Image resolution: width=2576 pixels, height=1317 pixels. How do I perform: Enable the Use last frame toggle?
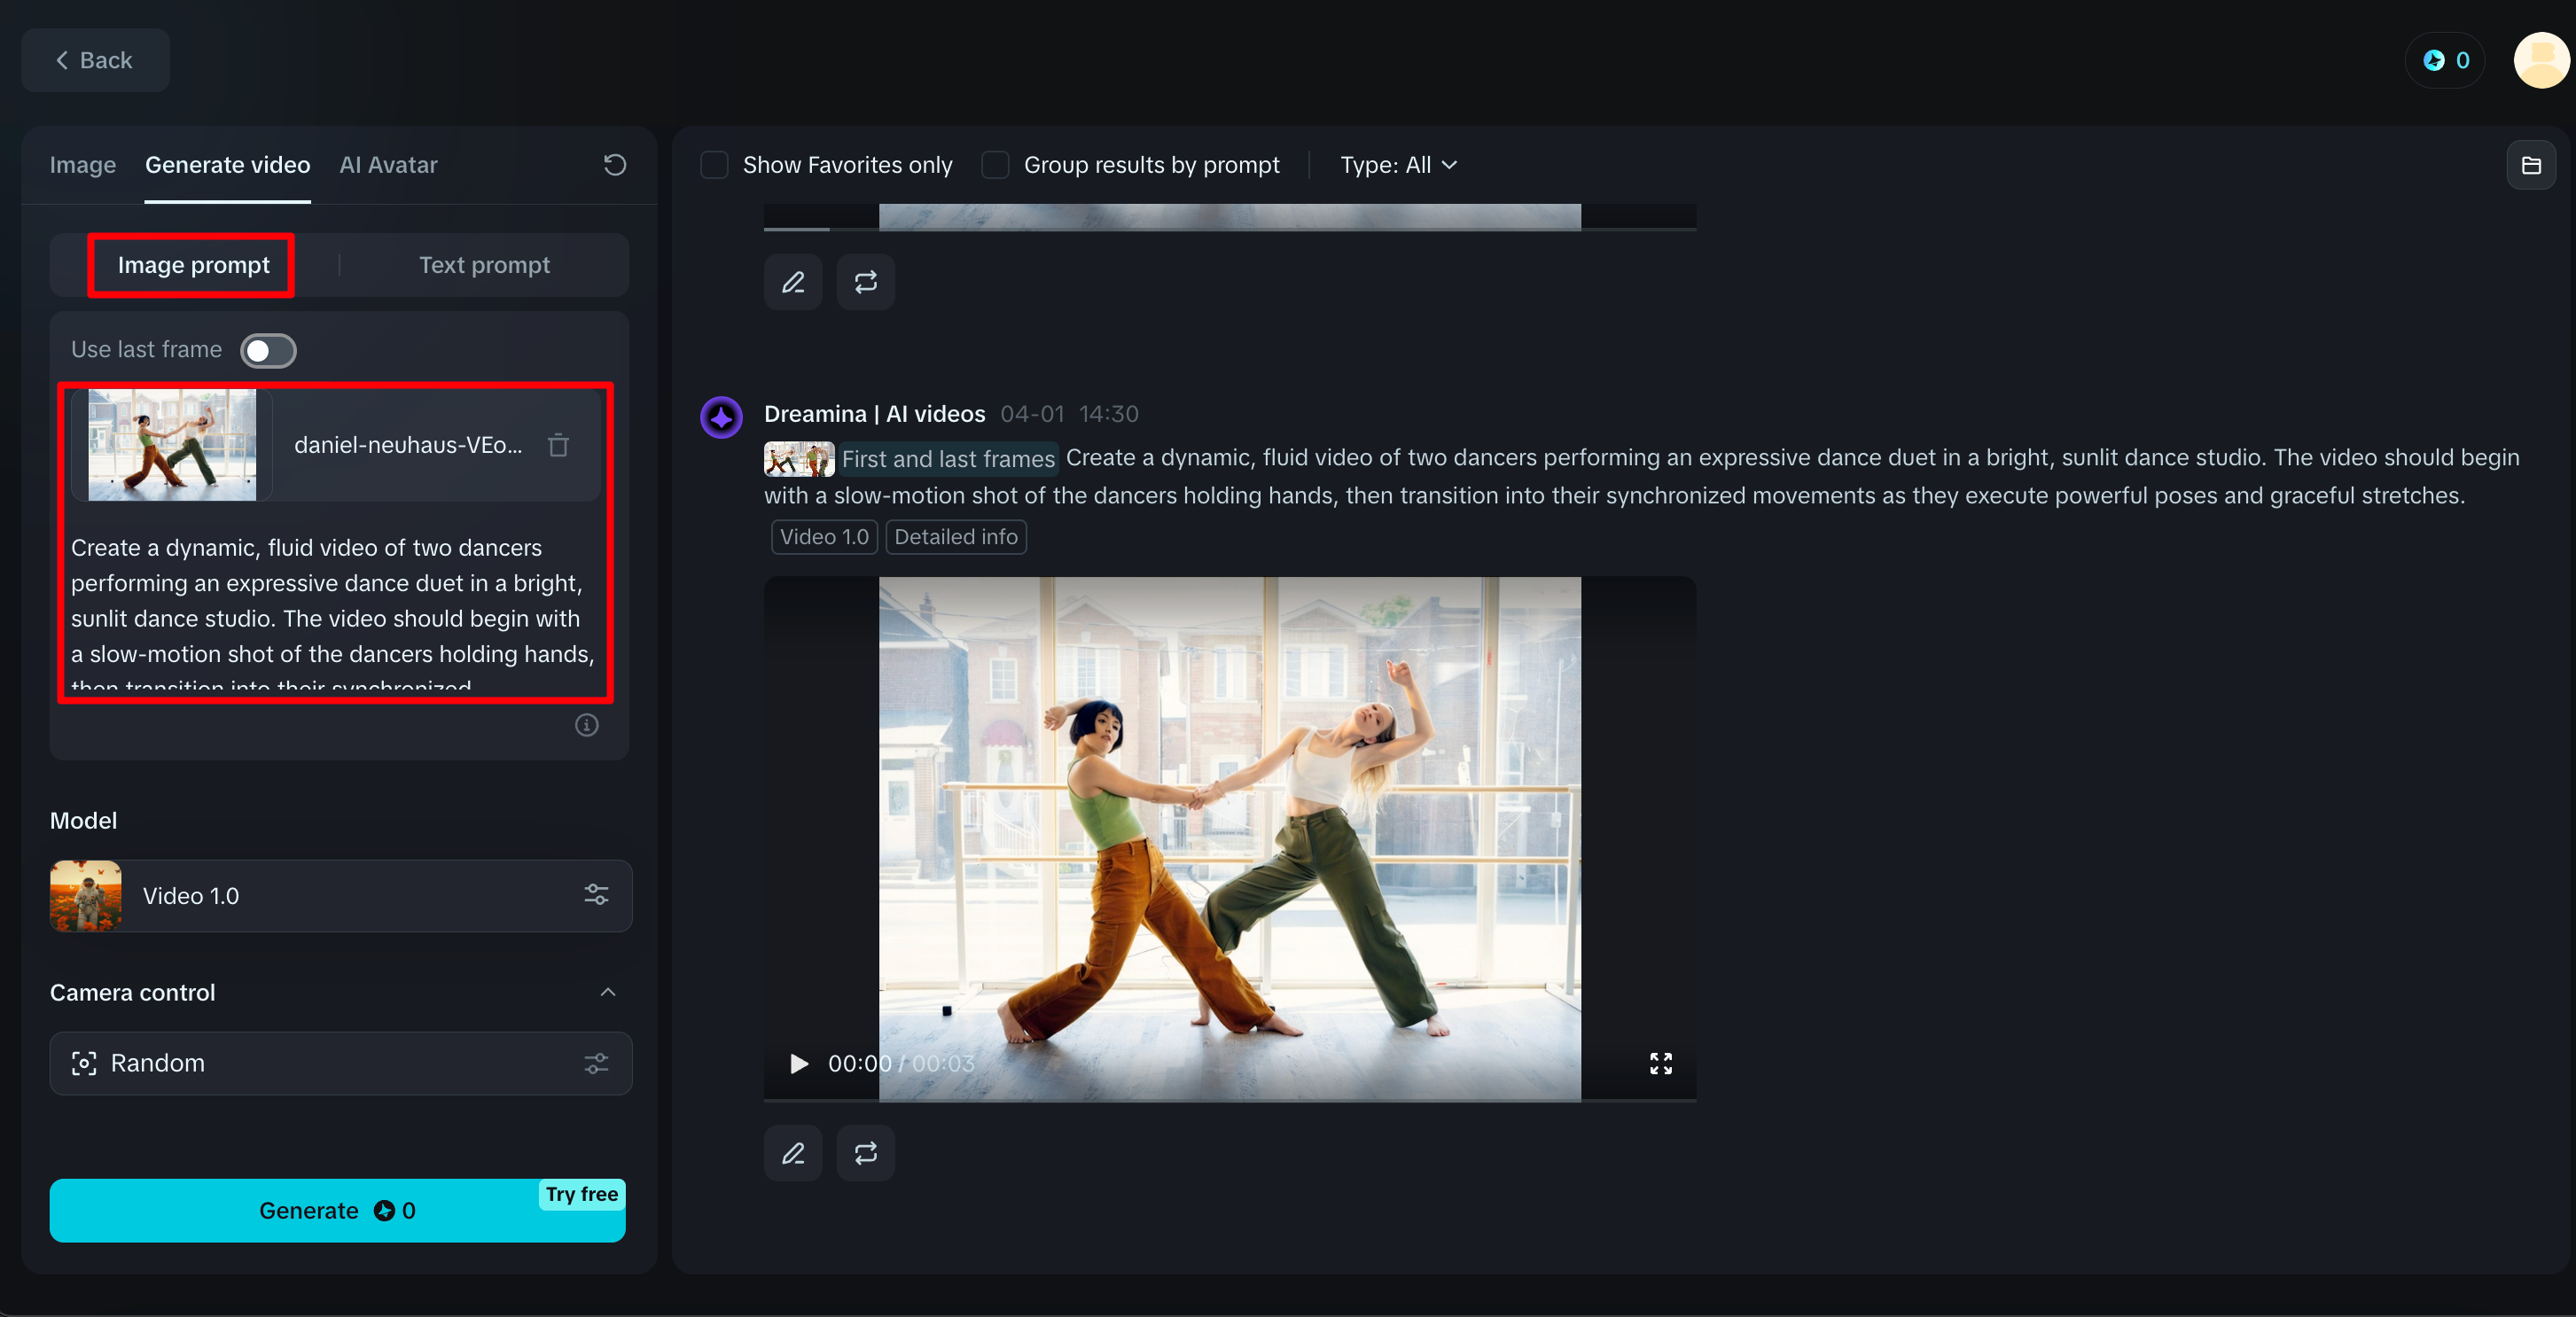click(x=268, y=350)
